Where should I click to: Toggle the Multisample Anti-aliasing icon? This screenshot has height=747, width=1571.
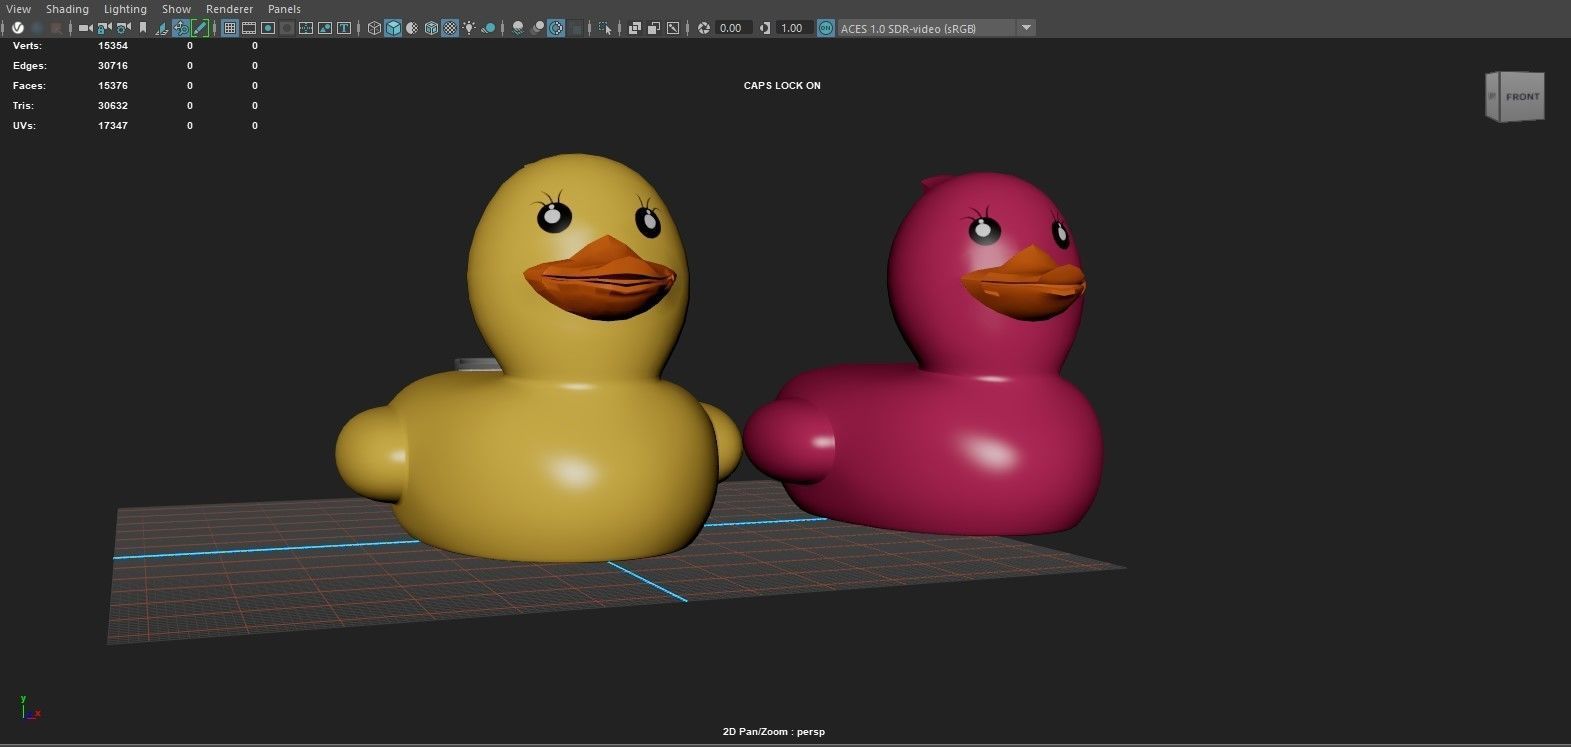[x=556, y=28]
